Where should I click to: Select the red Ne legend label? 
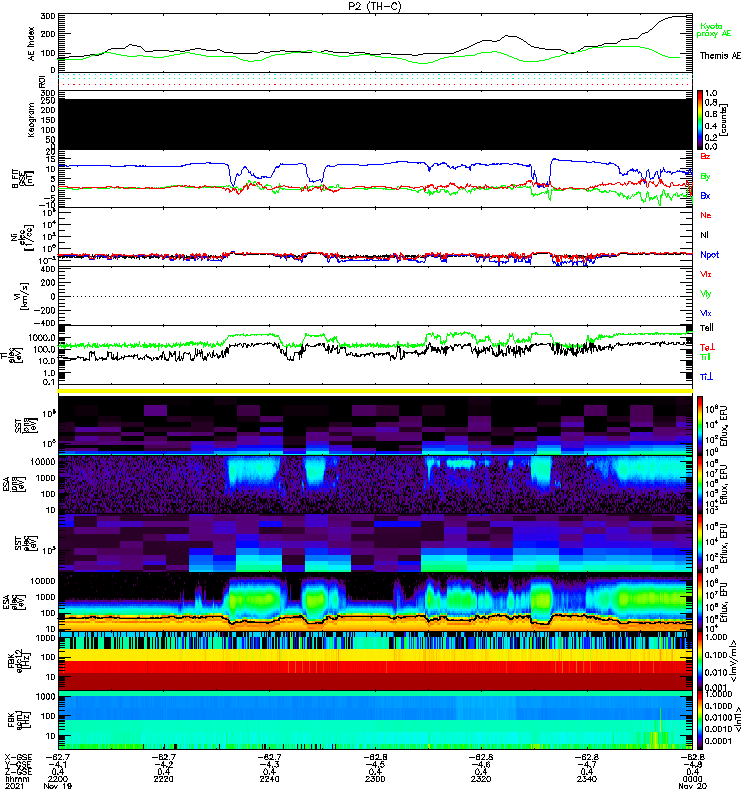pyautogui.click(x=705, y=215)
